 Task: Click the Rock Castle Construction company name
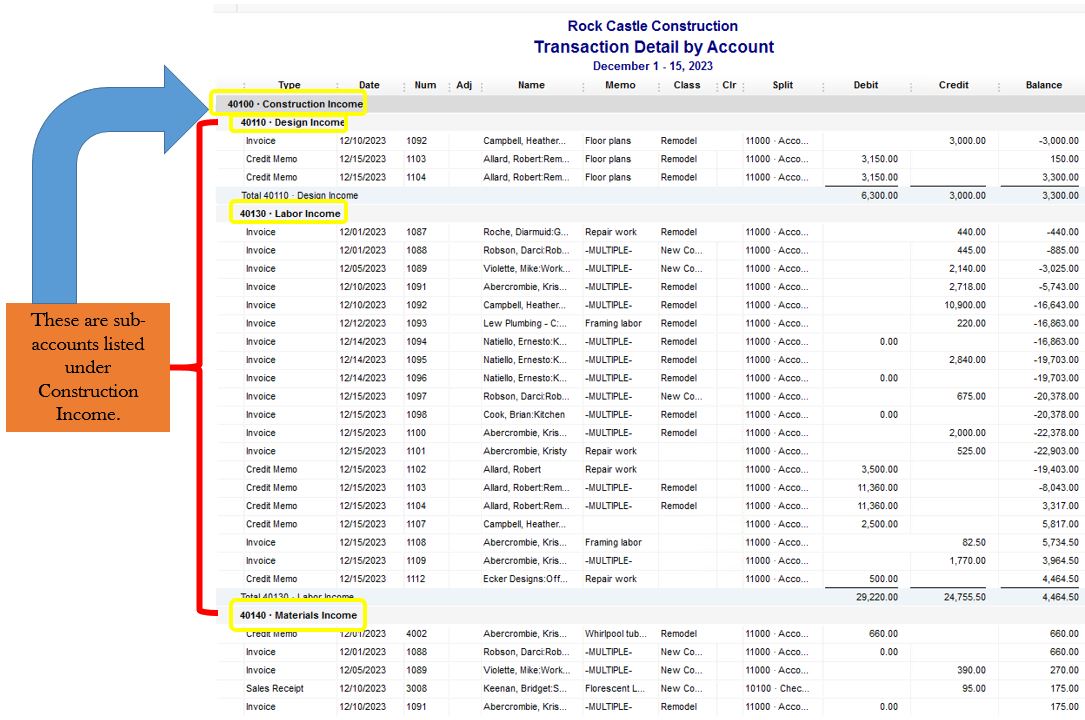653,26
